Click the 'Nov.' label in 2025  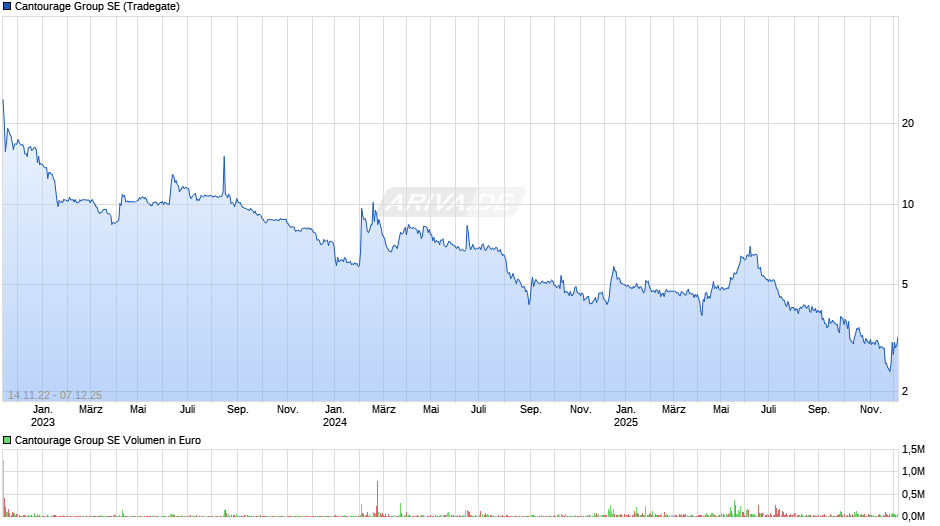click(870, 410)
